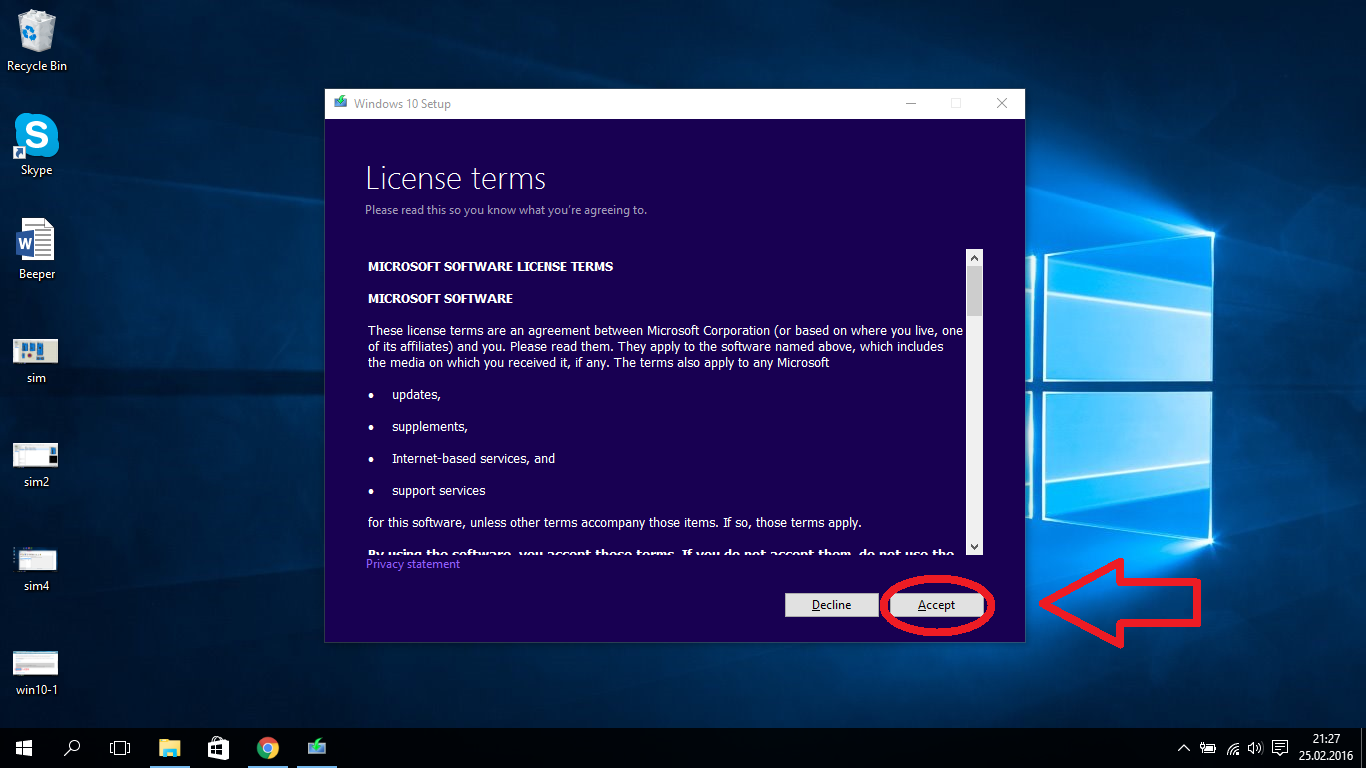Screen dimensions: 1366x768
Task: Click the "Internet-based services, and" bullet item
Action: click(x=473, y=459)
